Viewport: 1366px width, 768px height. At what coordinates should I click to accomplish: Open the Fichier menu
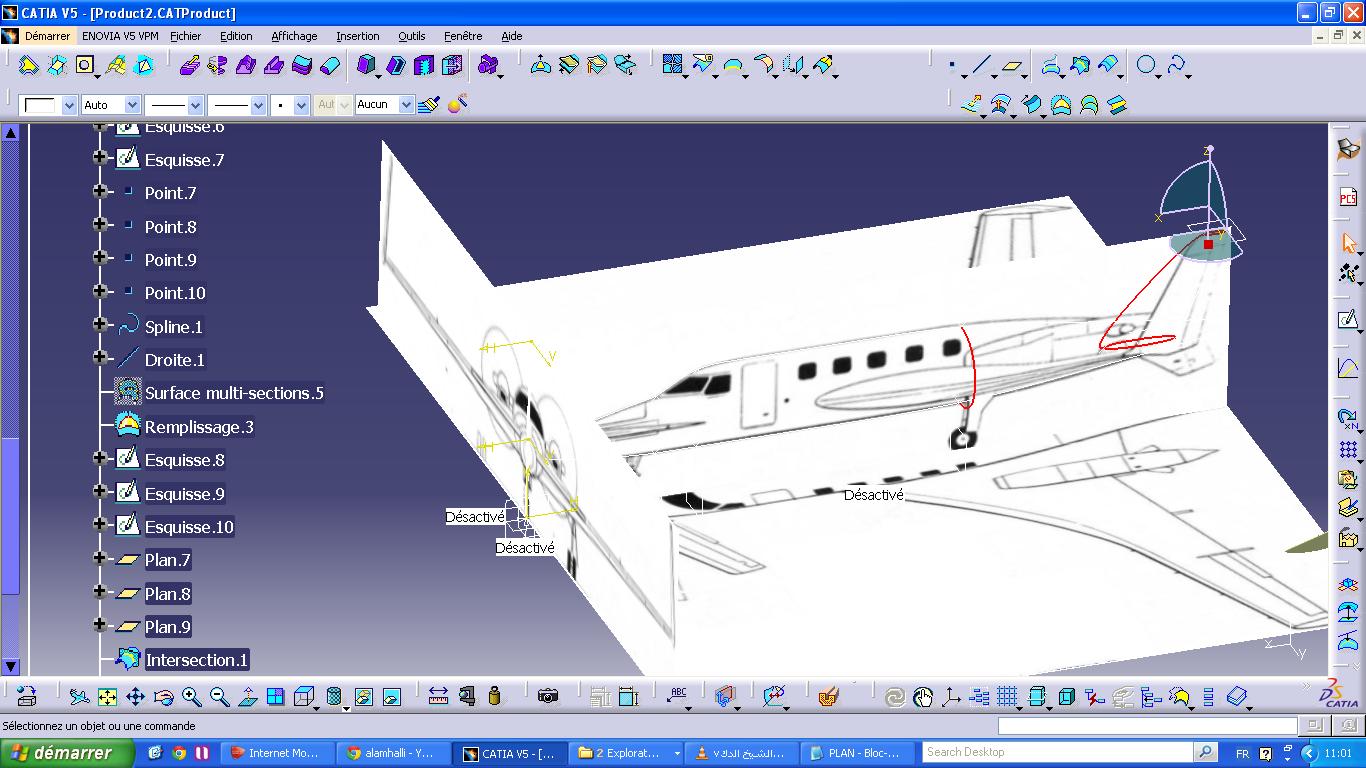tap(185, 36)
